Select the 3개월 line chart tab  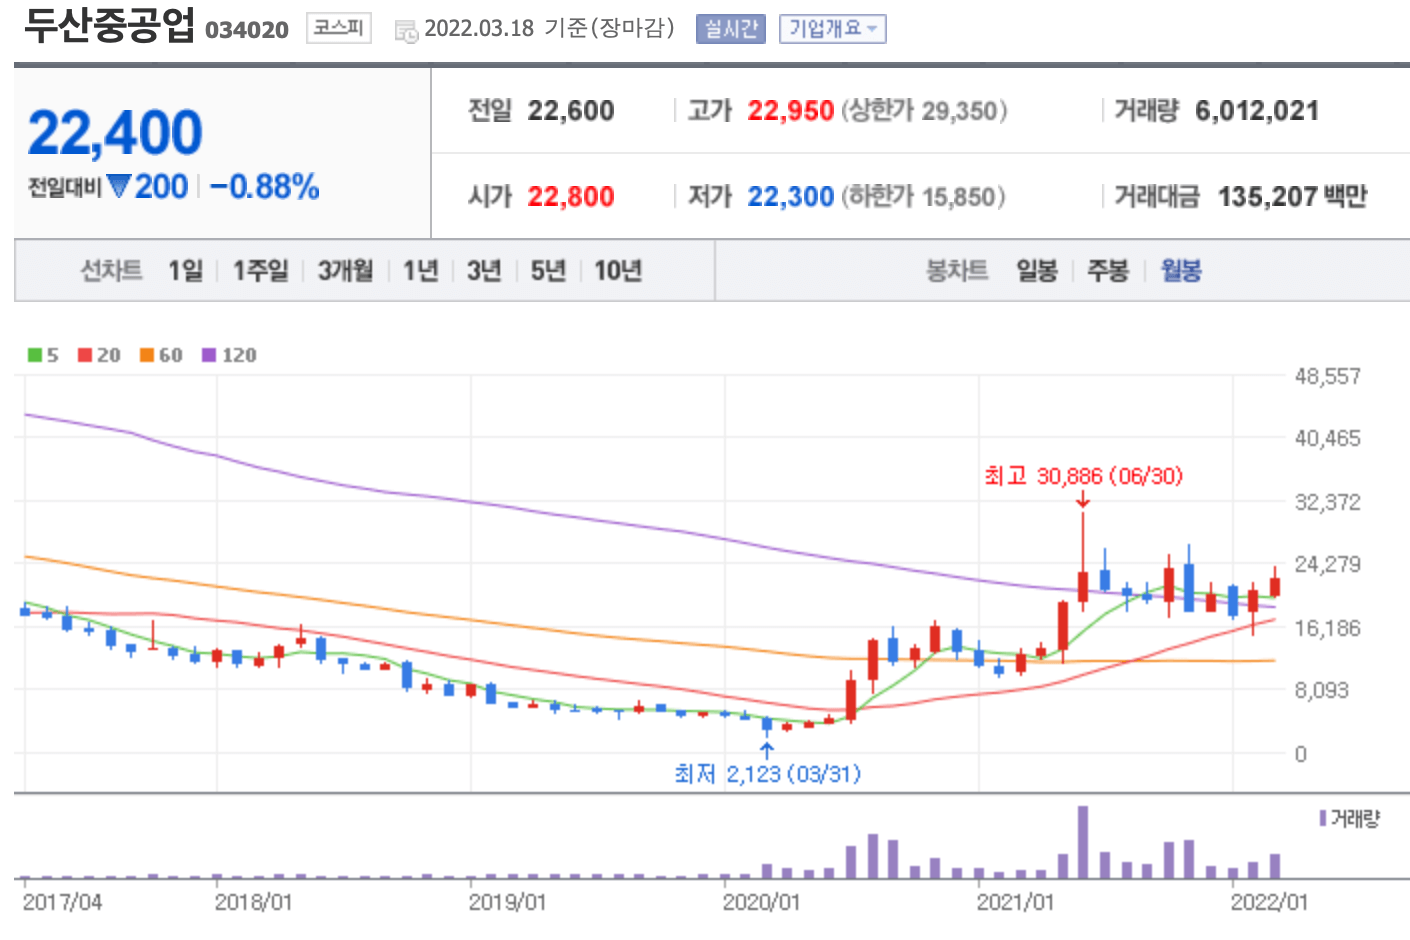(x=345, y=270)
